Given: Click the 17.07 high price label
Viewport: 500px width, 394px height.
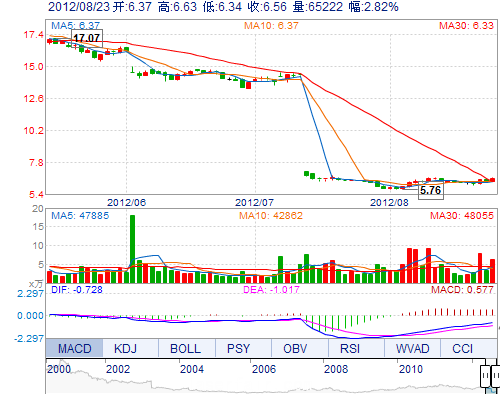Looking at the screenshot, I should [87, 38].
